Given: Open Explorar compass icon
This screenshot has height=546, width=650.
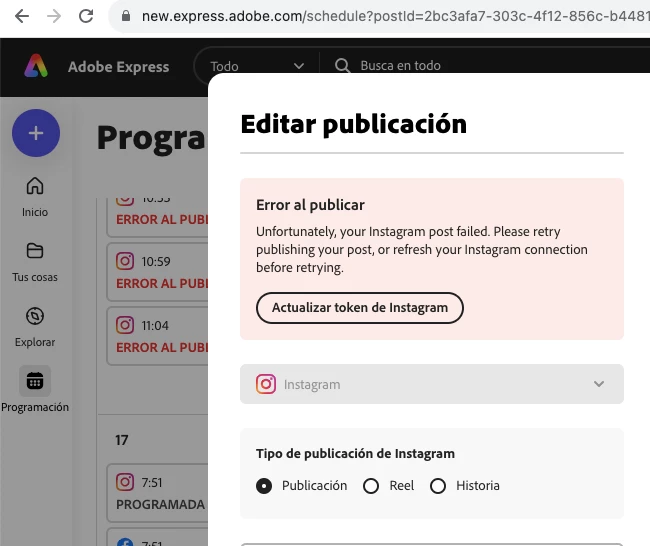Looking at the screenshot, I should (35, 316).
